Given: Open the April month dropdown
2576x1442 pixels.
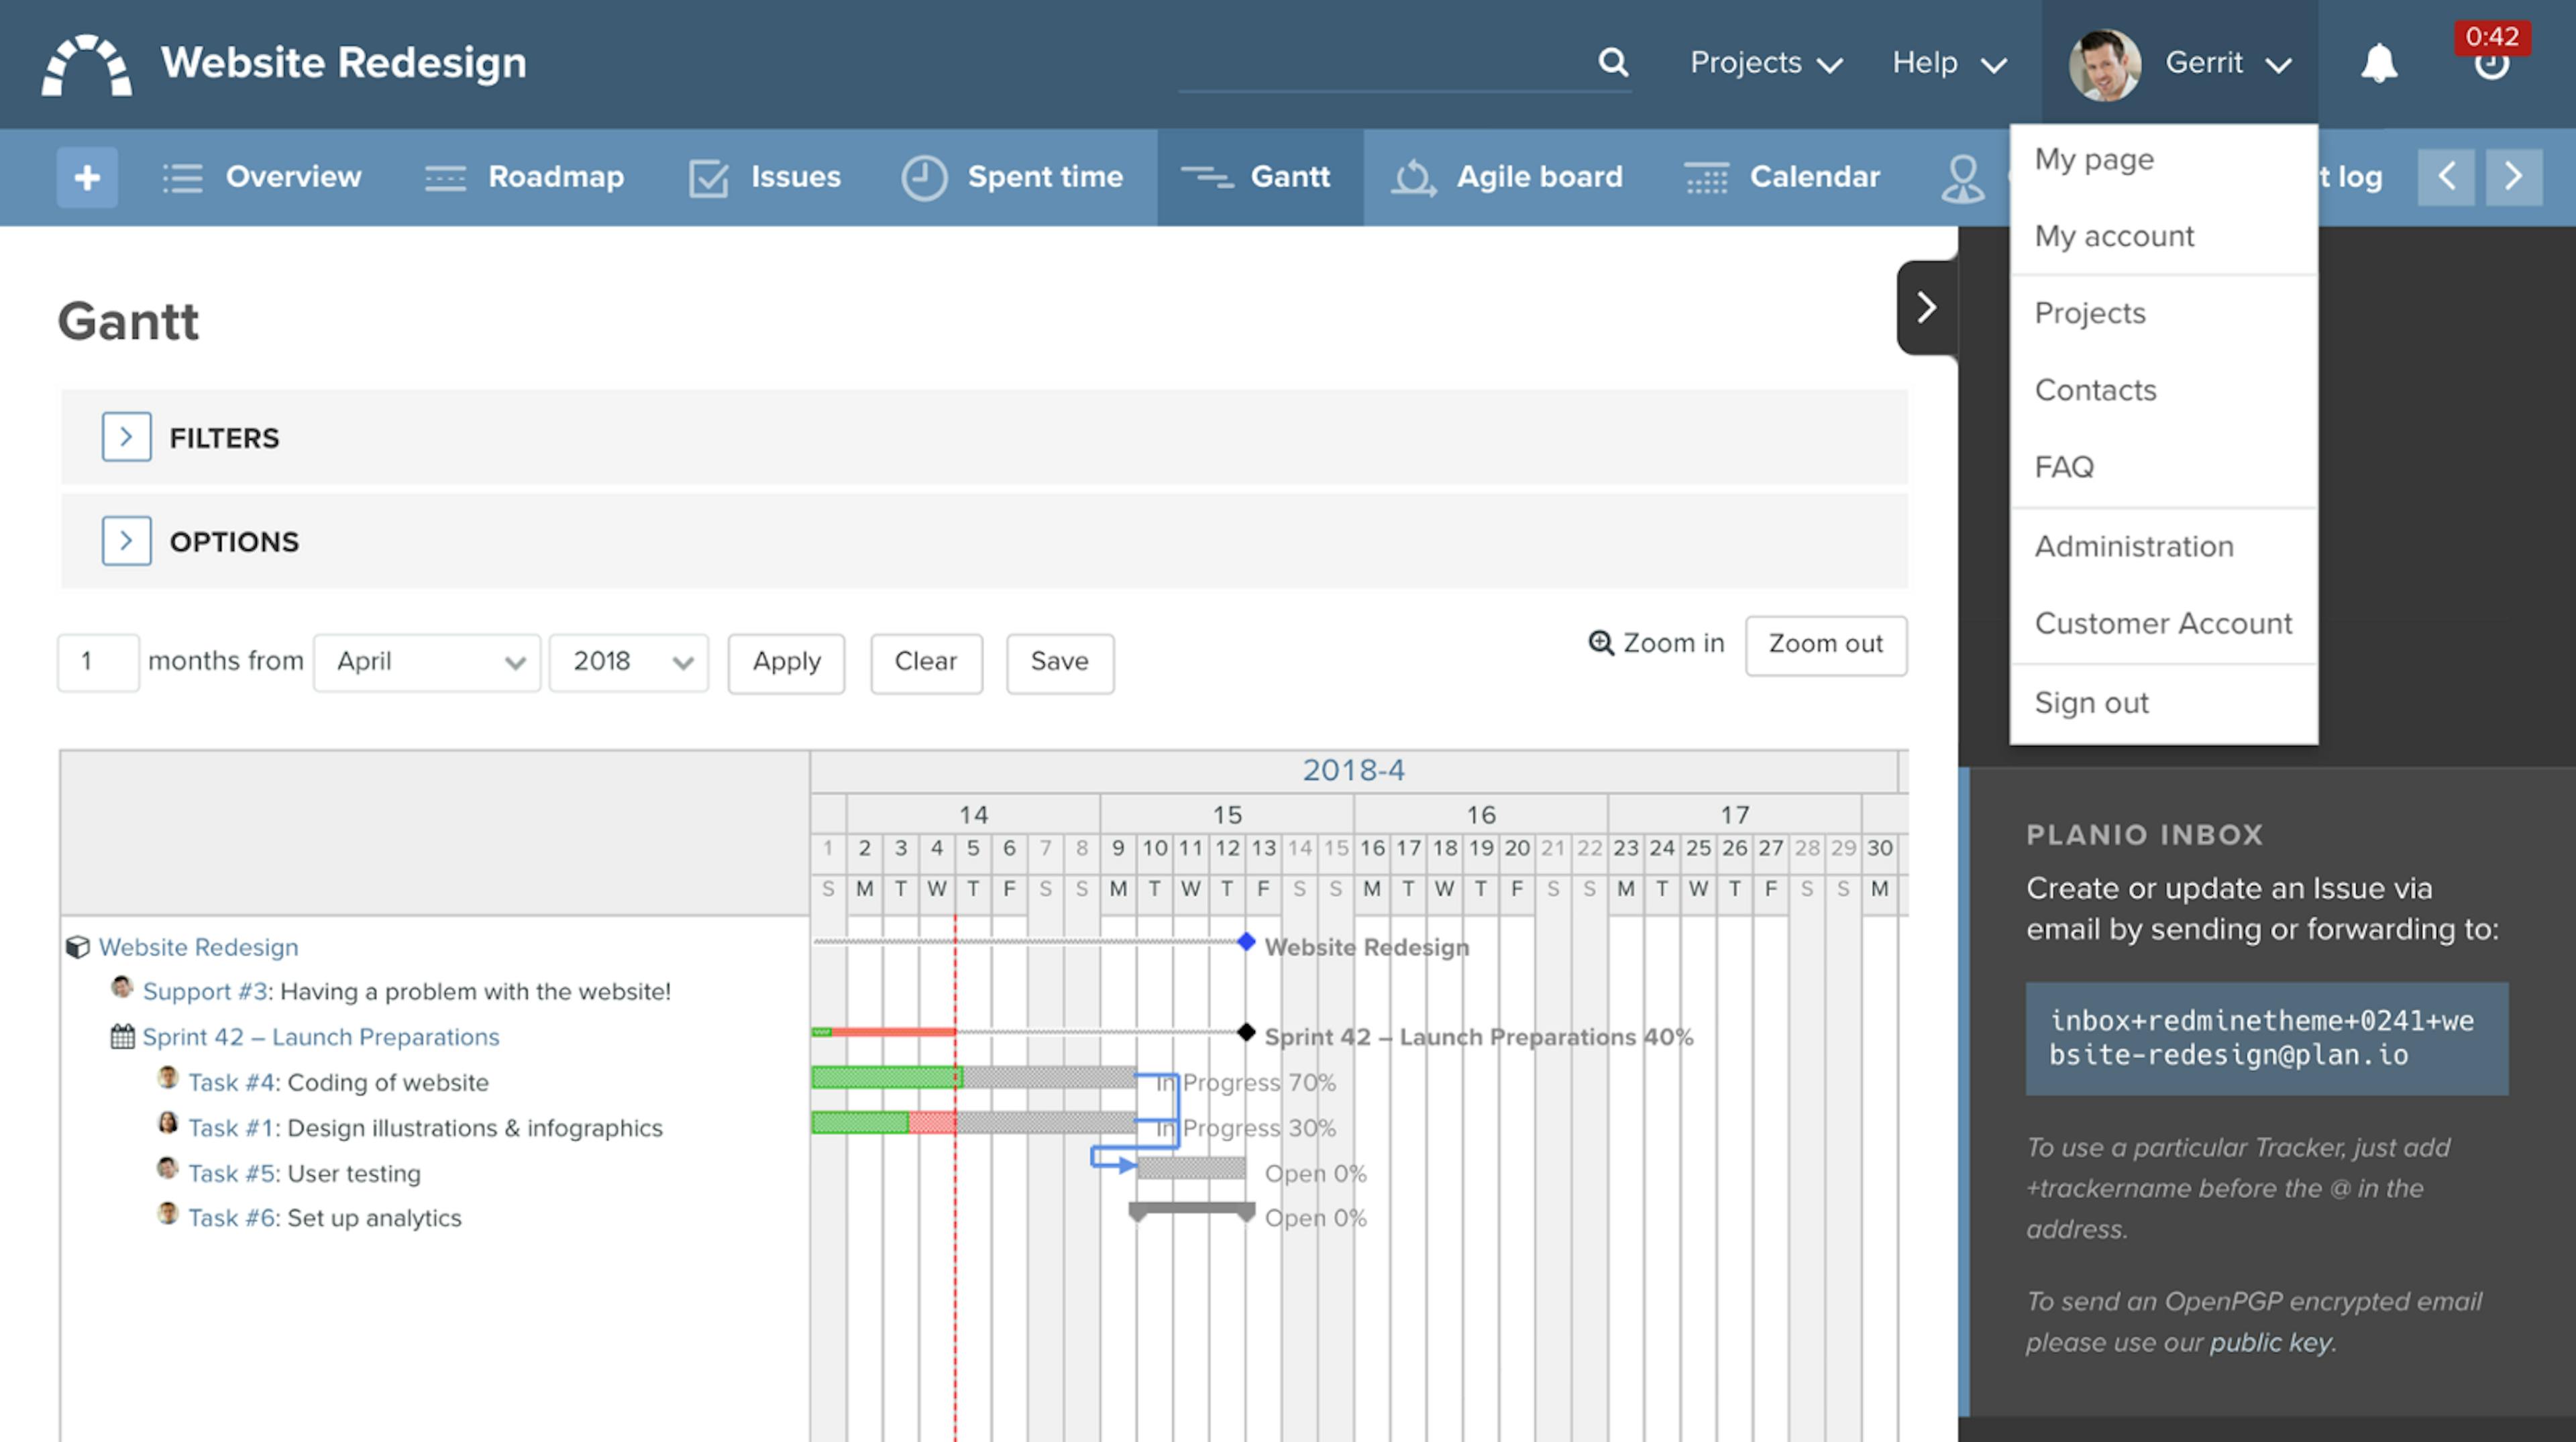Looking at the screenshot, I should [x=427, y=662].
